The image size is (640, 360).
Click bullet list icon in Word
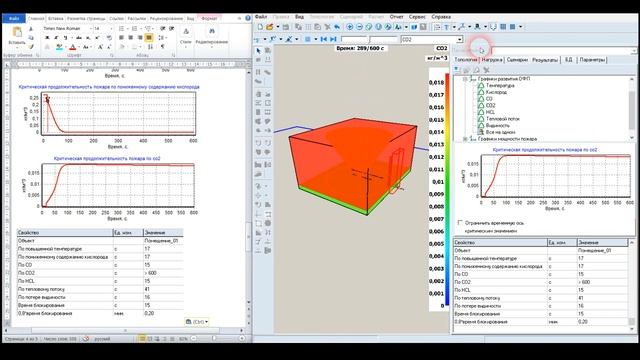click(122, 29)
